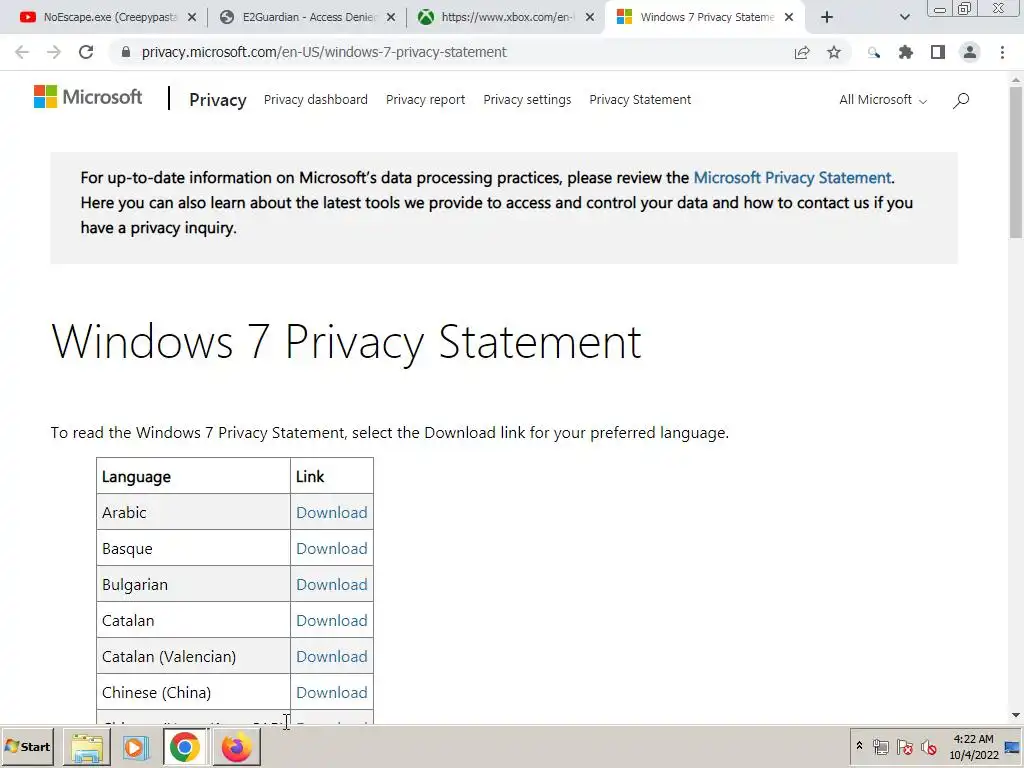Open Windows Explorer from the taskbar
1024x768 pixels.
point(87,747)
